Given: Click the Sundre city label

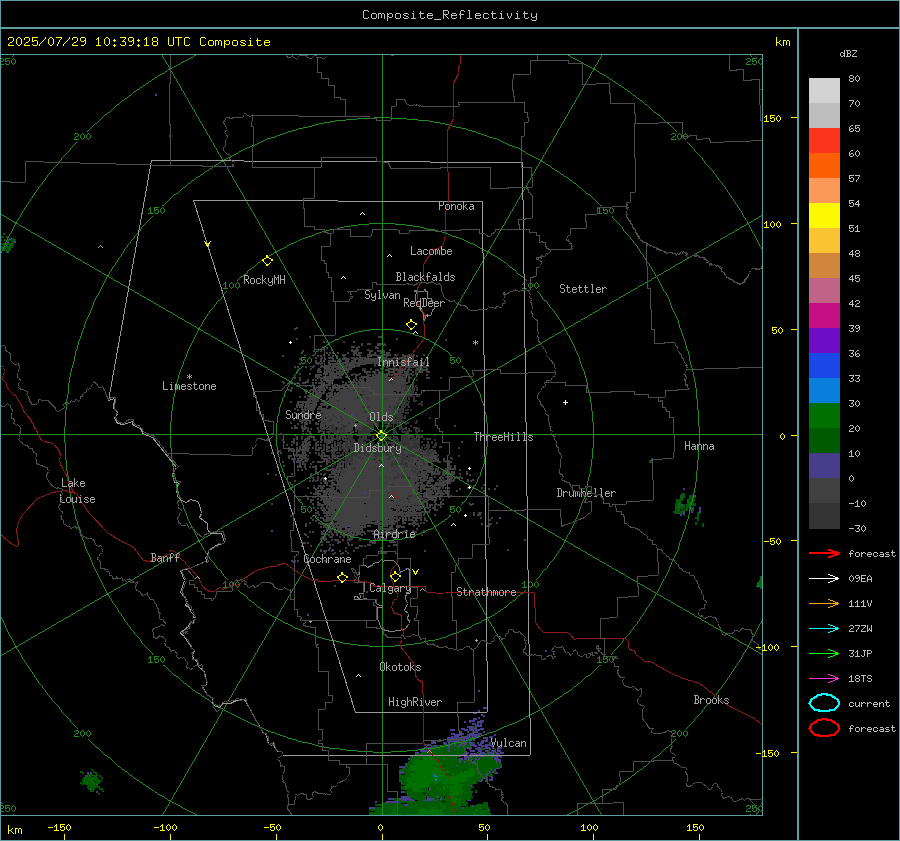Looking at the screenshot, I should point(303,414).
